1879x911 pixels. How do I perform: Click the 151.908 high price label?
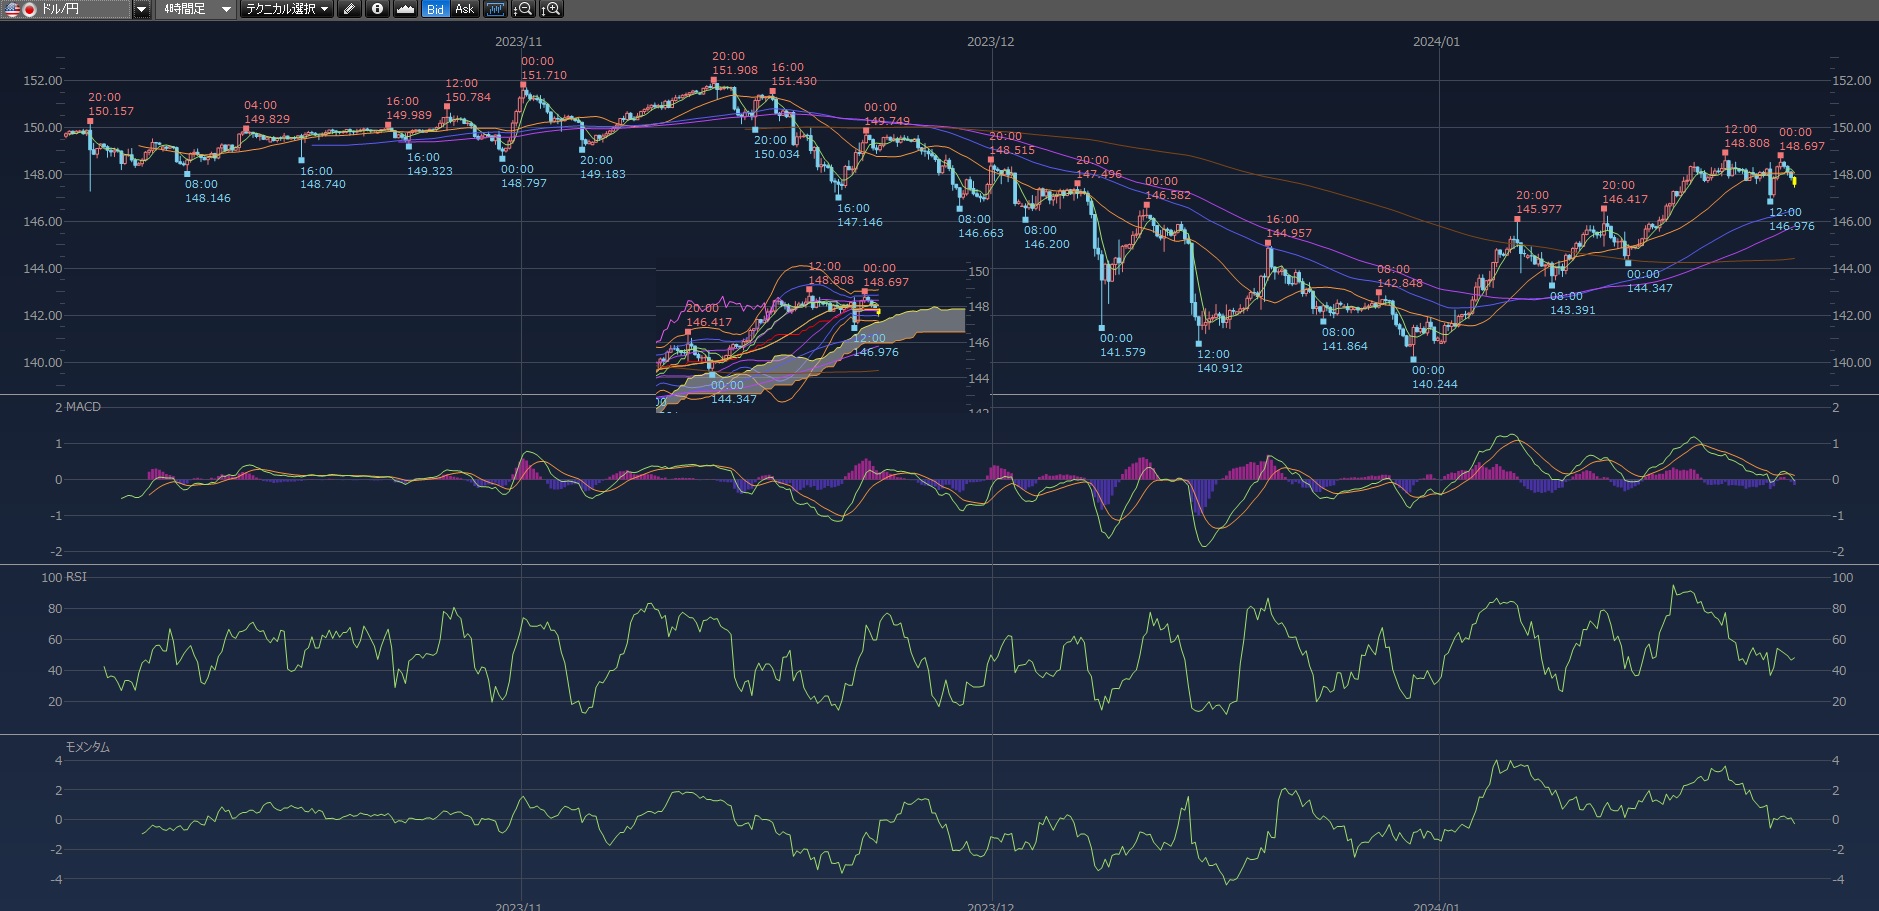(x=734, y=70)
